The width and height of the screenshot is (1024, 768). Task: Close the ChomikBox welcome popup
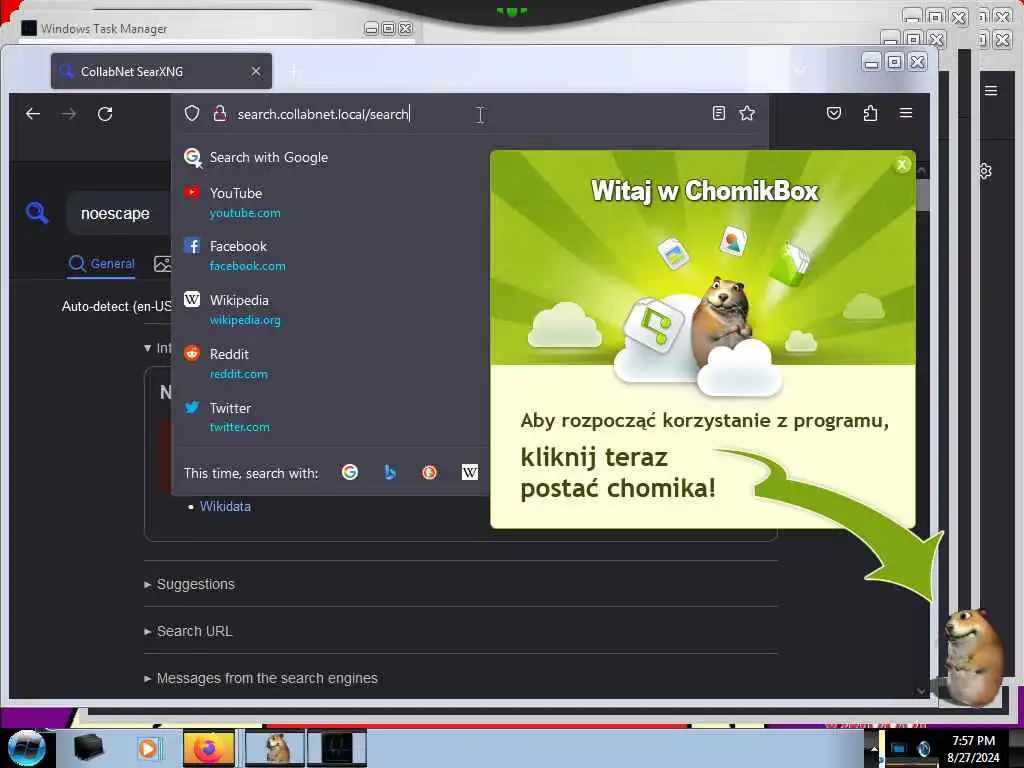point(902,165)
